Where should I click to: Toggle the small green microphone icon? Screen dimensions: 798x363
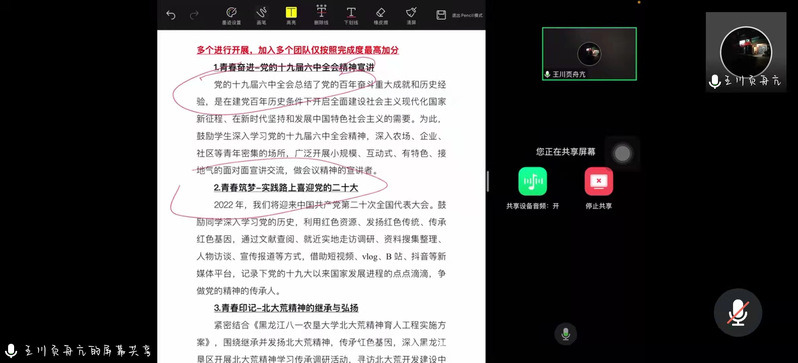pyautogui.click(x=565, y=334)
